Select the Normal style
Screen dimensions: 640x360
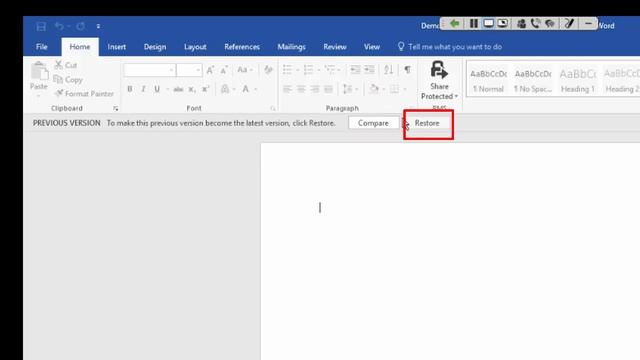pyautogui.click(x=489, y=80)
